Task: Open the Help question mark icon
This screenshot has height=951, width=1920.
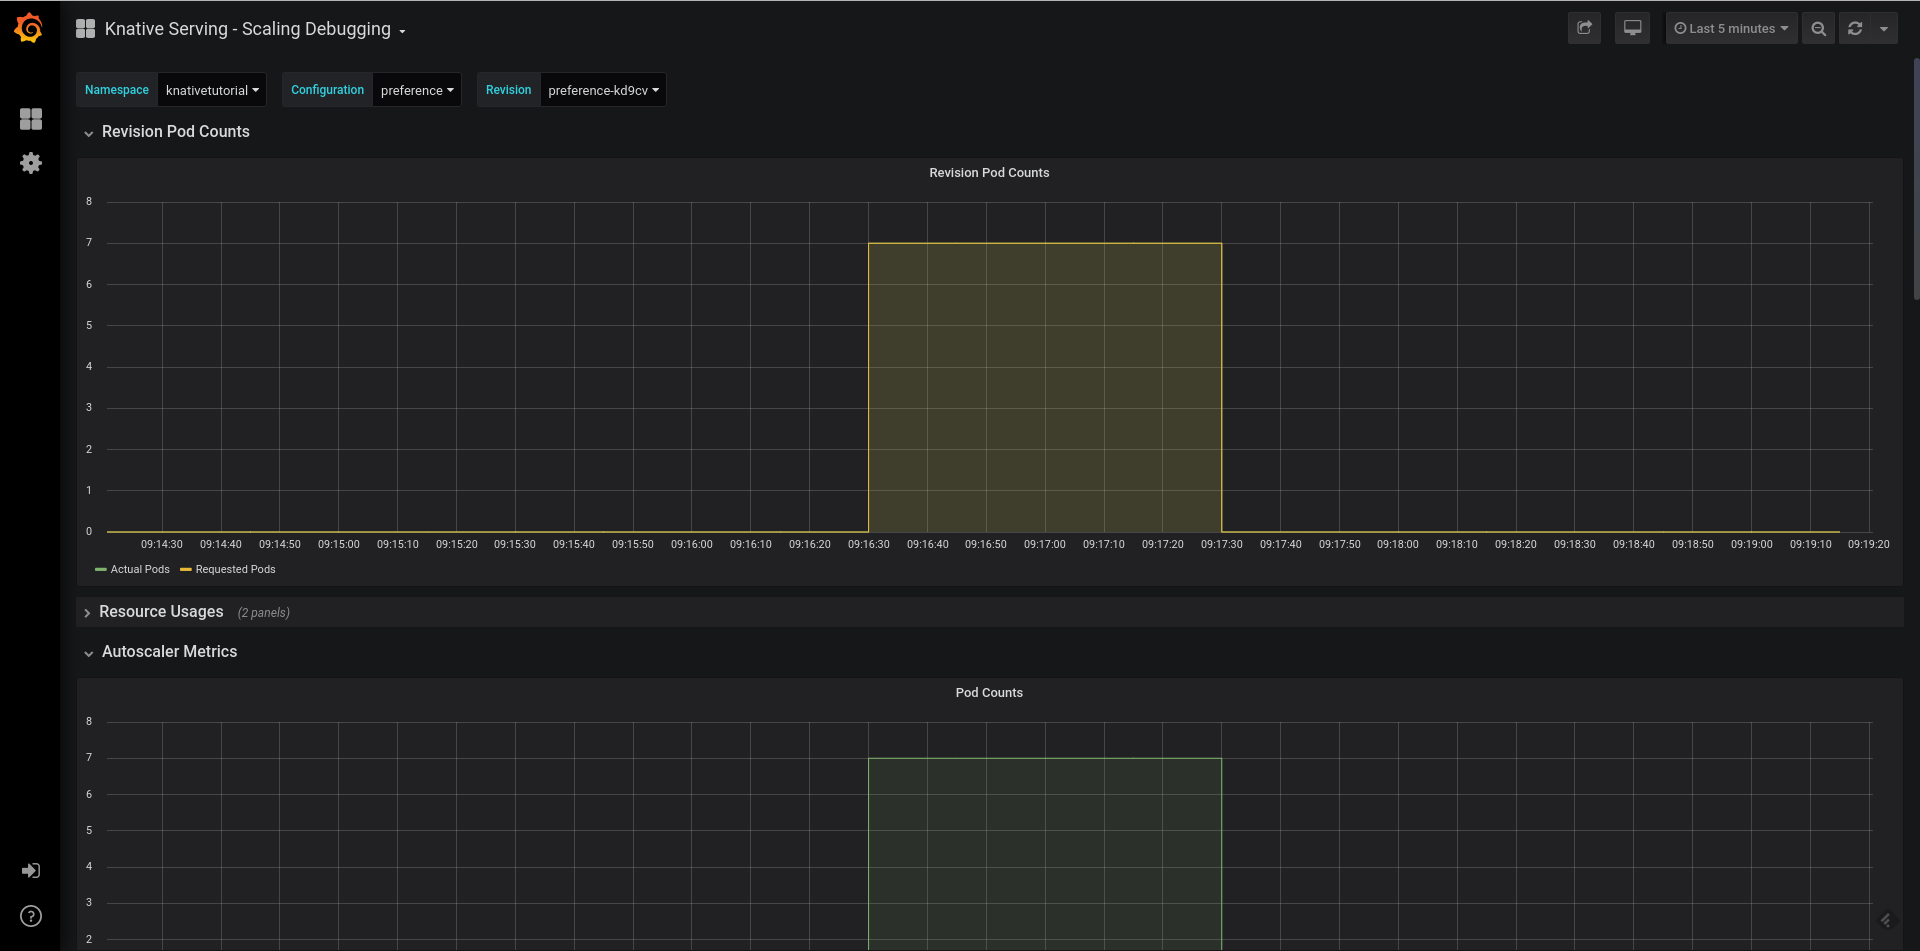Action: 31,916
